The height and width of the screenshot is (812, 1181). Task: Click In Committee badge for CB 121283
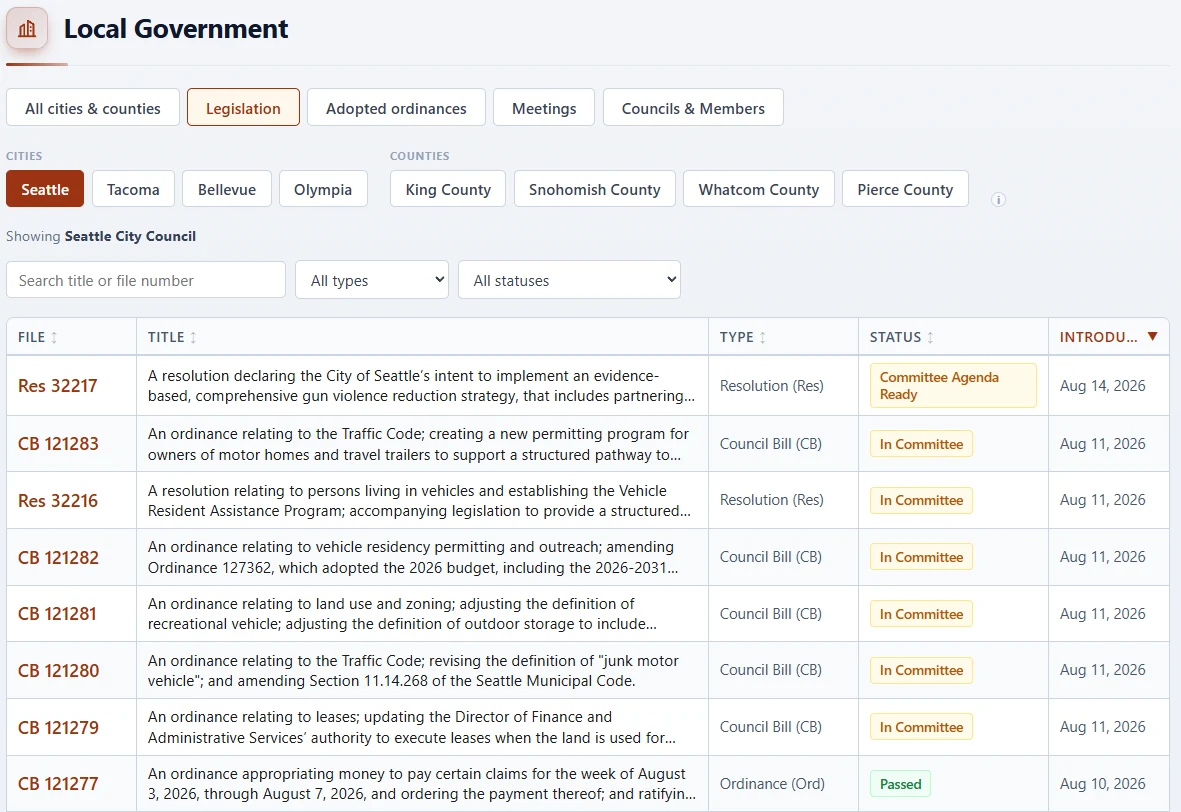(921, 444)
